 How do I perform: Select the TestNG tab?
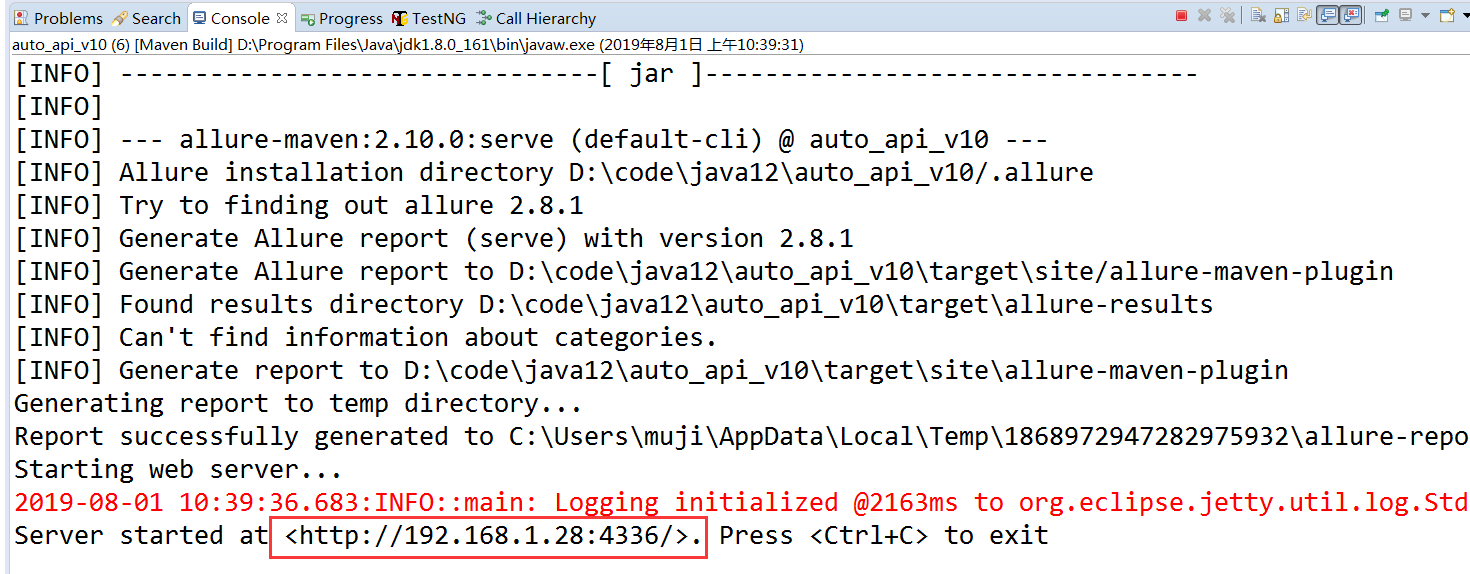428,18
